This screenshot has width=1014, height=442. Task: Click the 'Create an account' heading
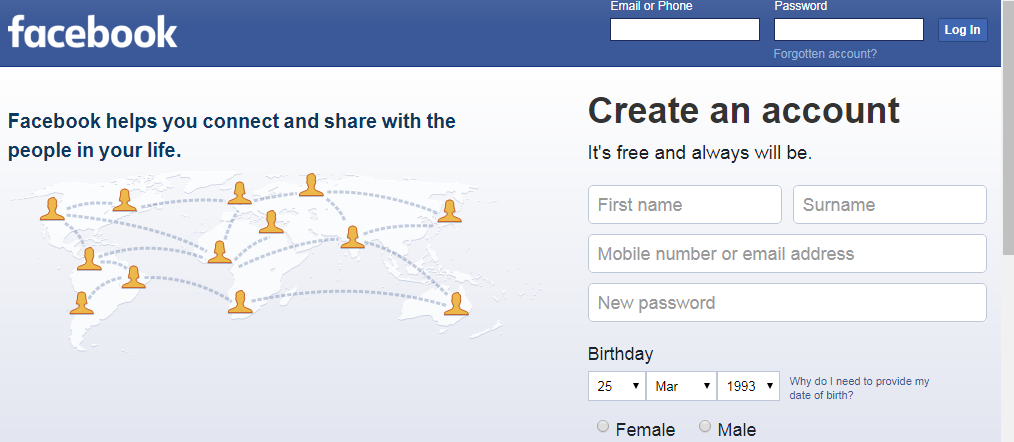743,111
